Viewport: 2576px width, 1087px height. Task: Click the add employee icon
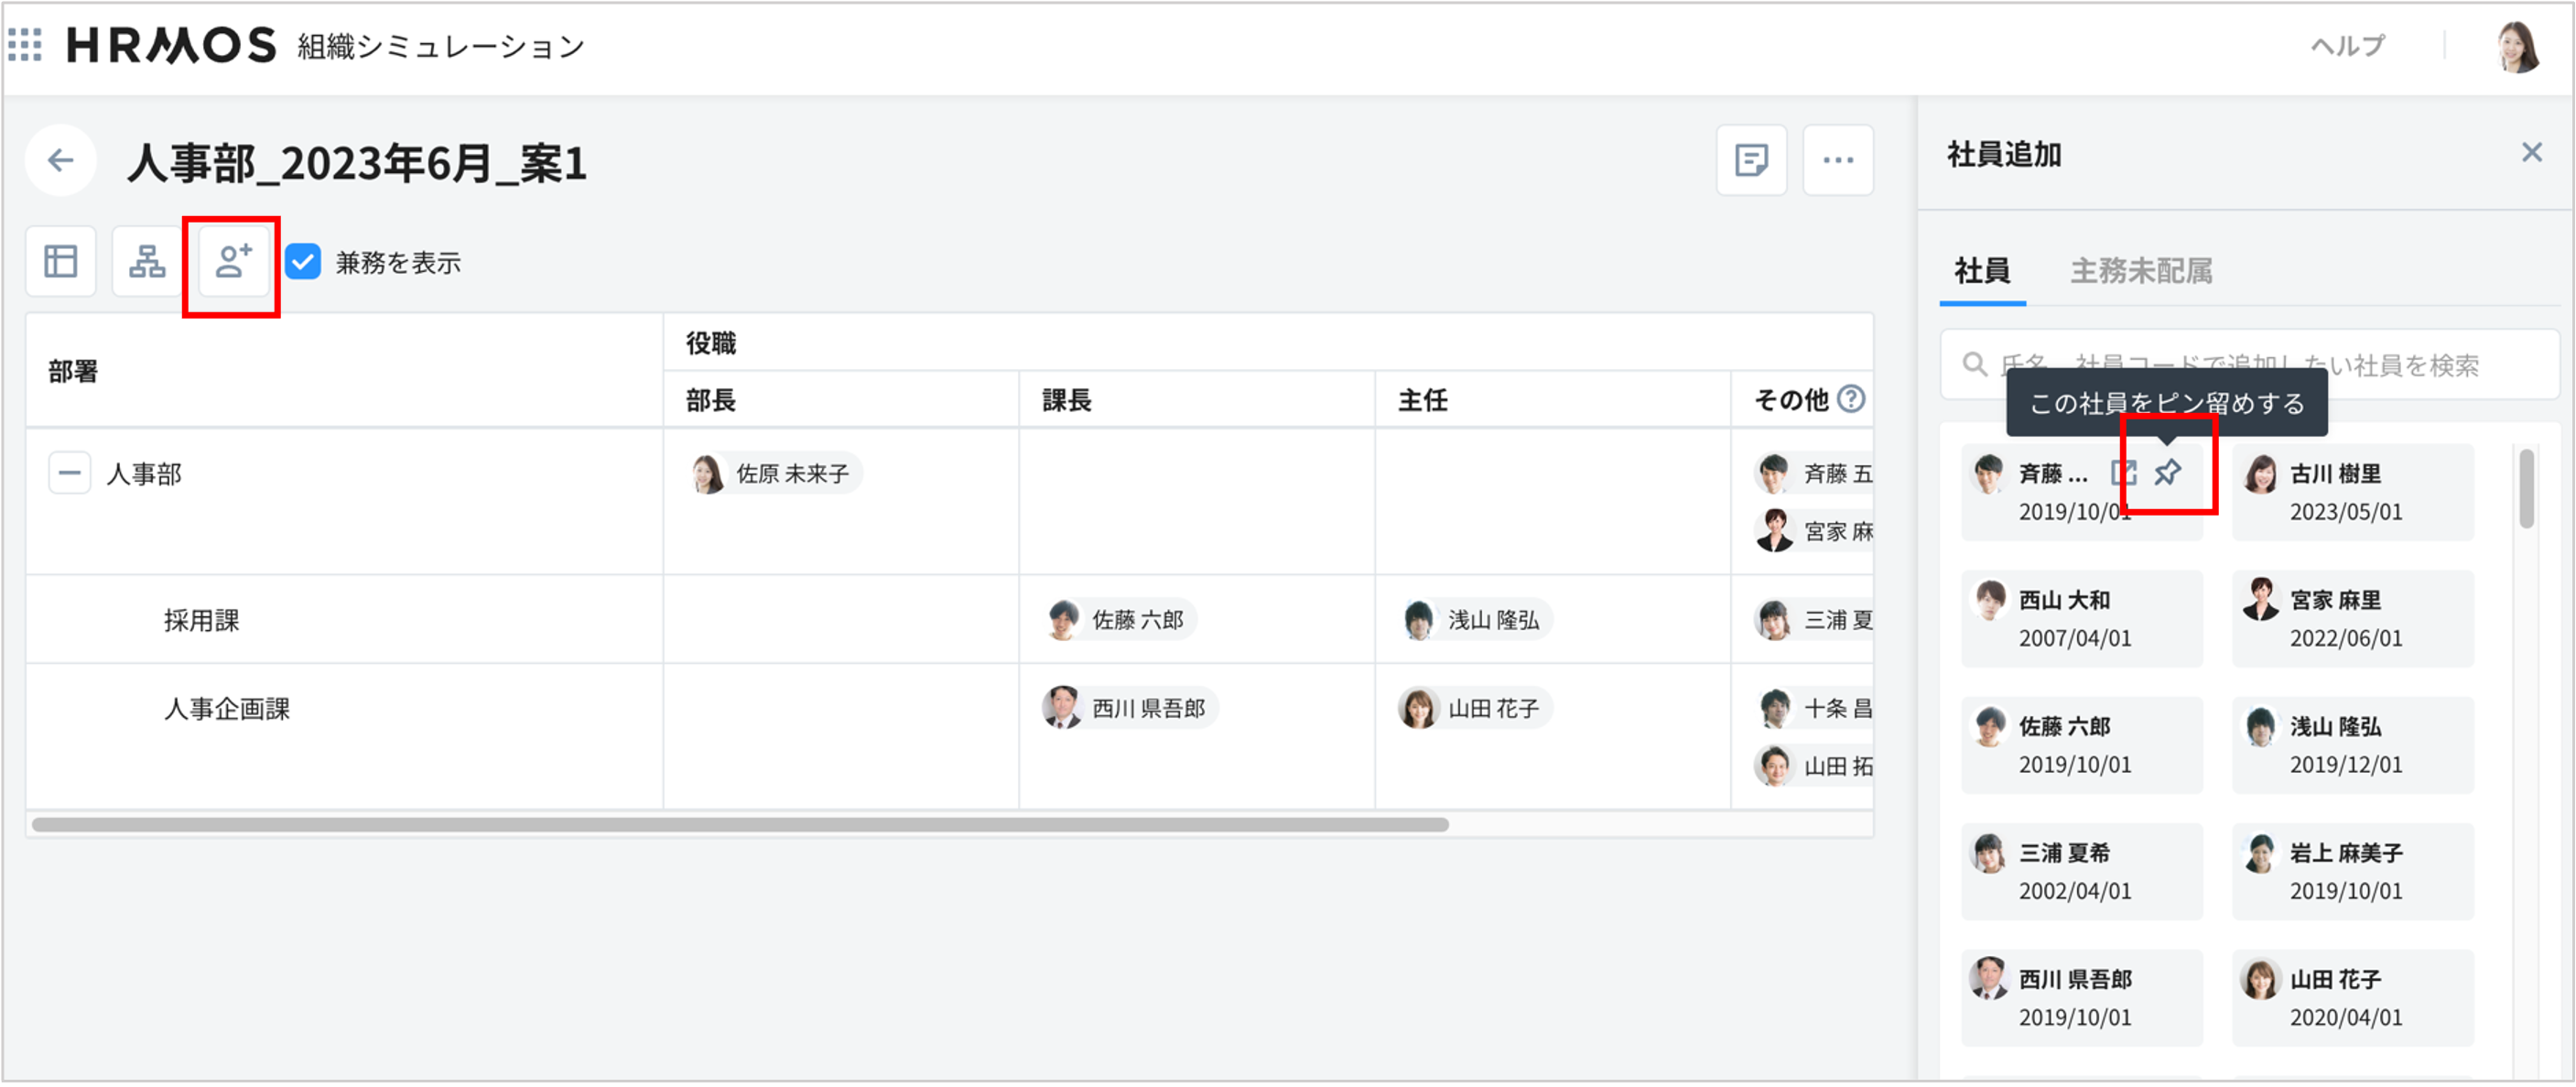(x=233, y=262)
